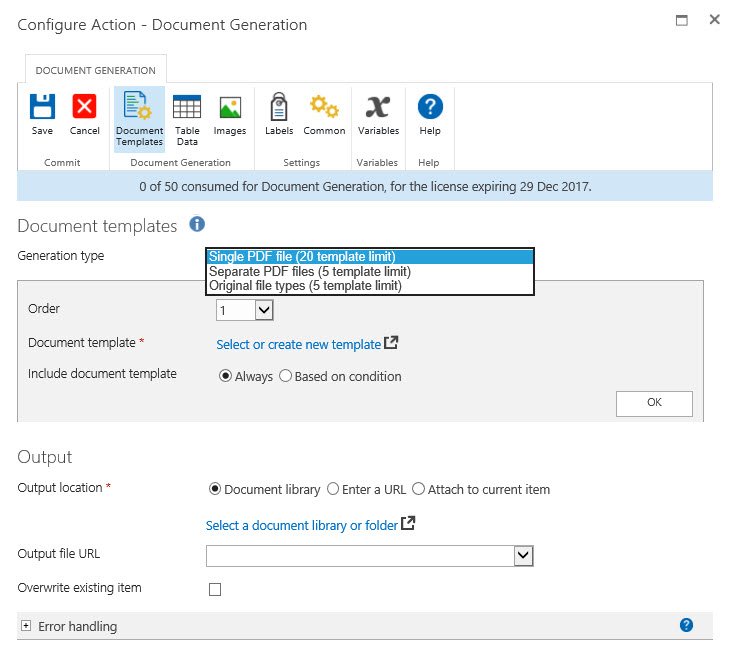This screenshot has height=664, width=732.
Task: Click the Error handling help icon
Action: [x=686, y=625]
